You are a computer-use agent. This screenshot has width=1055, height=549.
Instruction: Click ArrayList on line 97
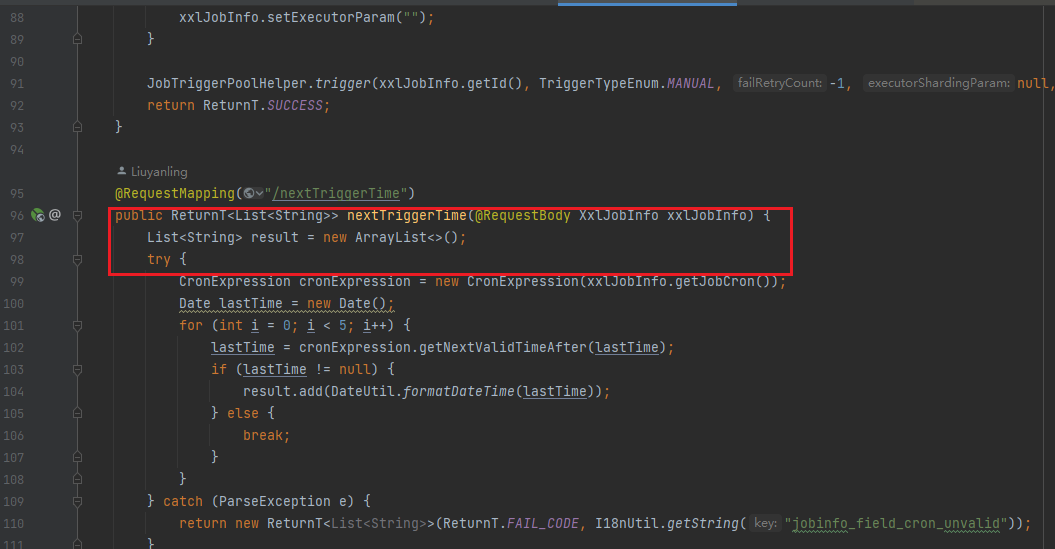[x=391, y=237]
